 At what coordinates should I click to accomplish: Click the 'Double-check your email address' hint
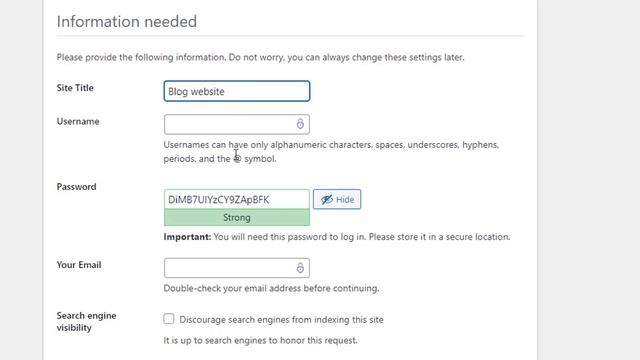click(x=271, y=288)
